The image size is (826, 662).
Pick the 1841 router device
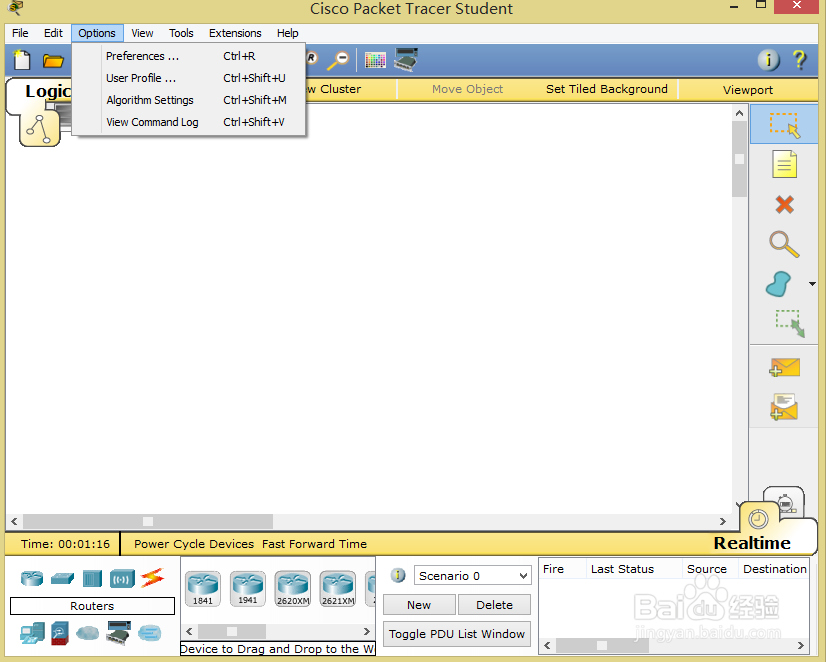[x=203, y=589]
